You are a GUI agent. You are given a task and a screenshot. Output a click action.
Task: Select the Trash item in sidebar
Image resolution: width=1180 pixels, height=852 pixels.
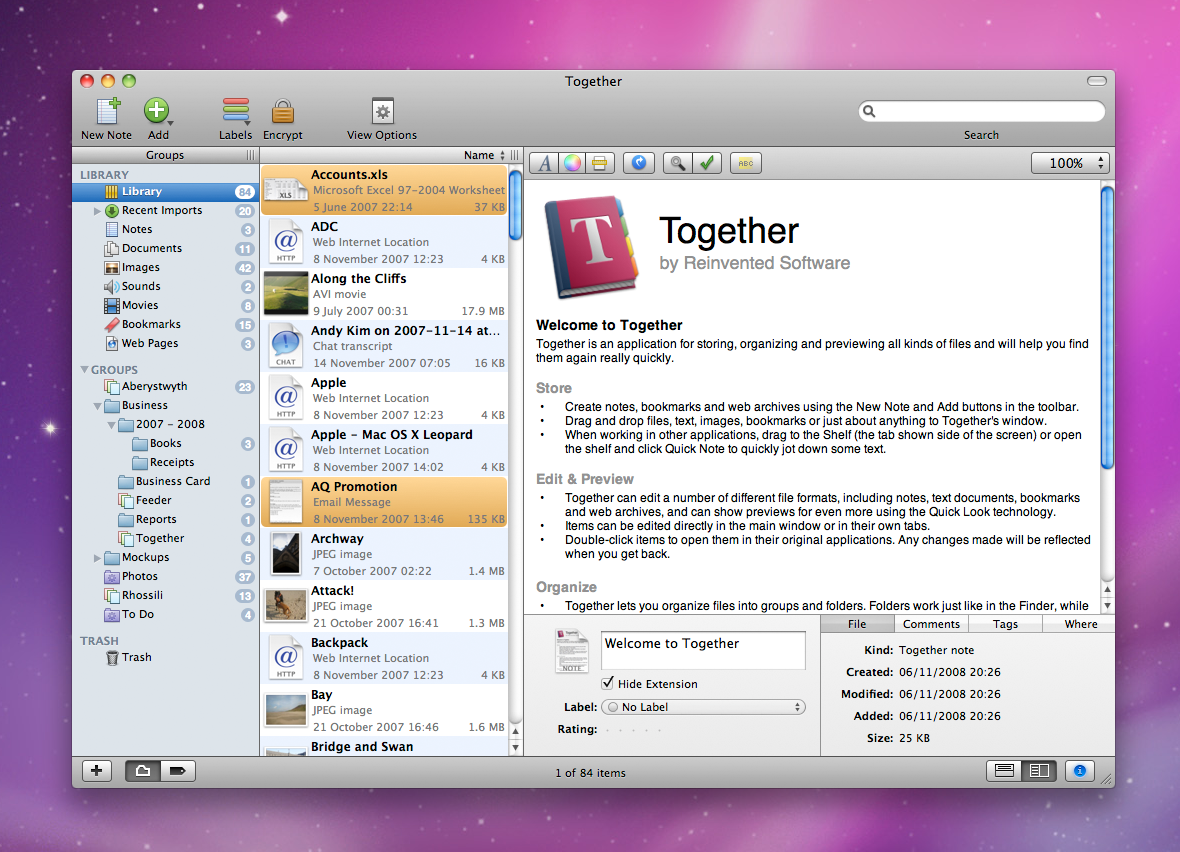(166, 657)
